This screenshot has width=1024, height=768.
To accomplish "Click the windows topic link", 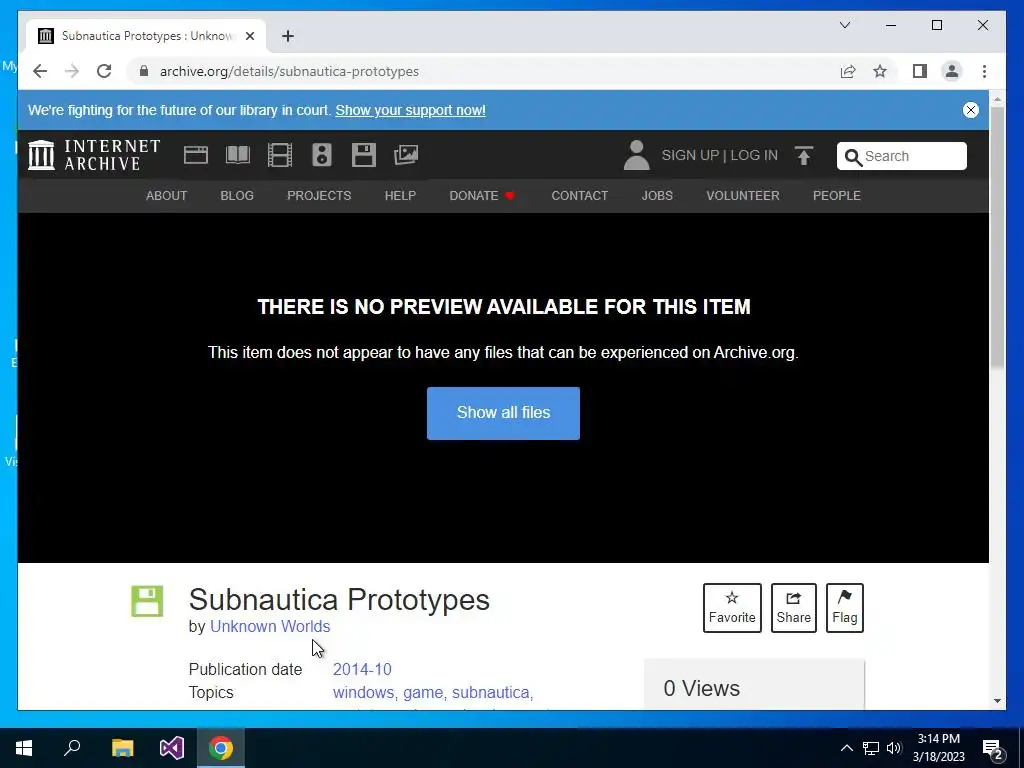I will pyautogui.click(x=363, y=692).
